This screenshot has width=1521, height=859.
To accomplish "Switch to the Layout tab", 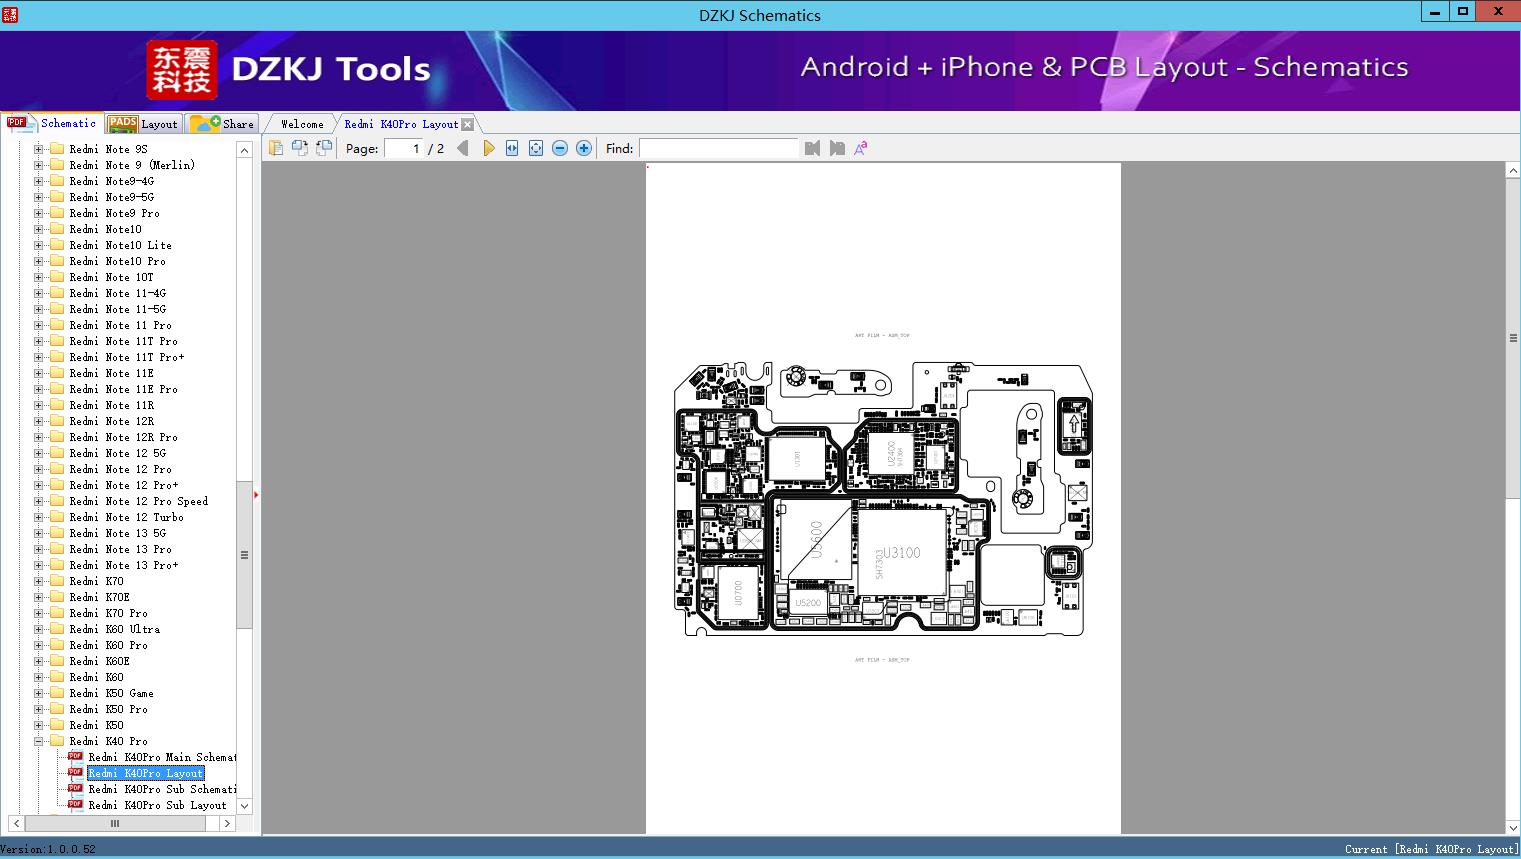I will pos(143,124).
